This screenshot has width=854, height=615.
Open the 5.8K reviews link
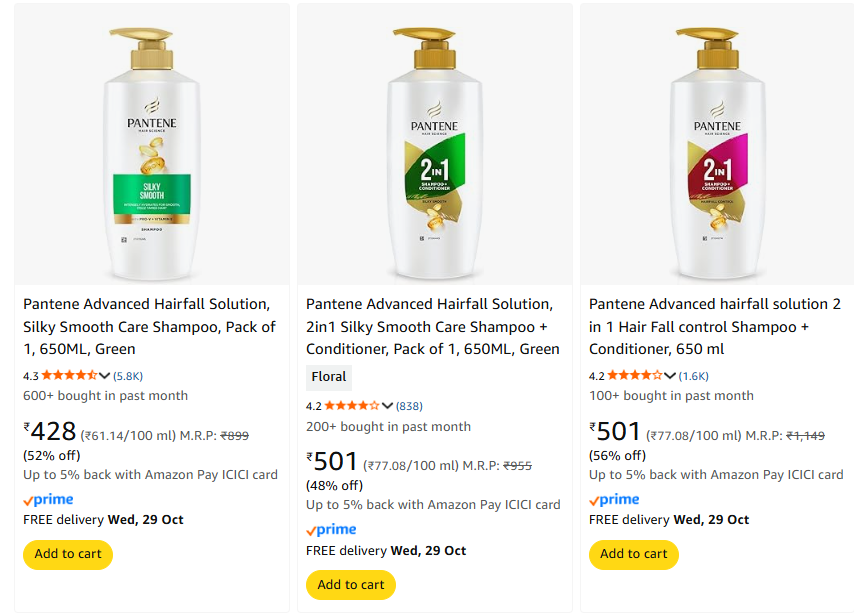[128, 376]
